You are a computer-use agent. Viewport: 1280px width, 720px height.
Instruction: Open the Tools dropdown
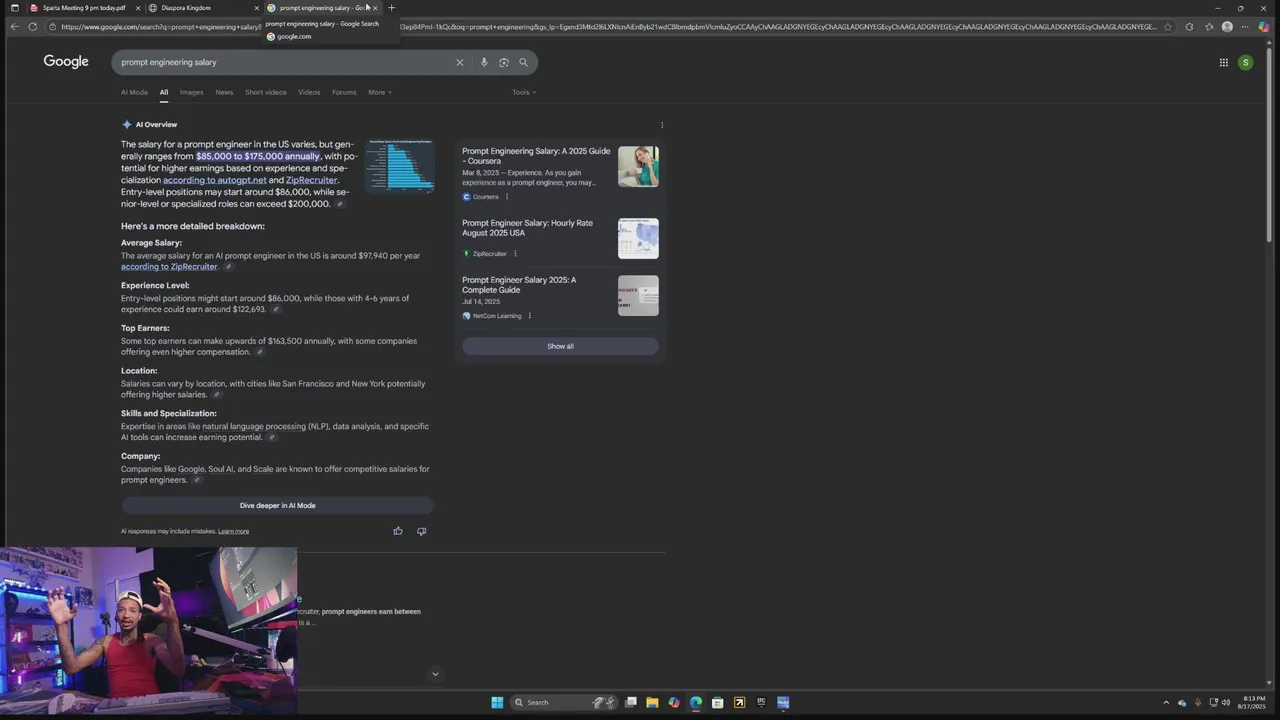coord(524,92)
